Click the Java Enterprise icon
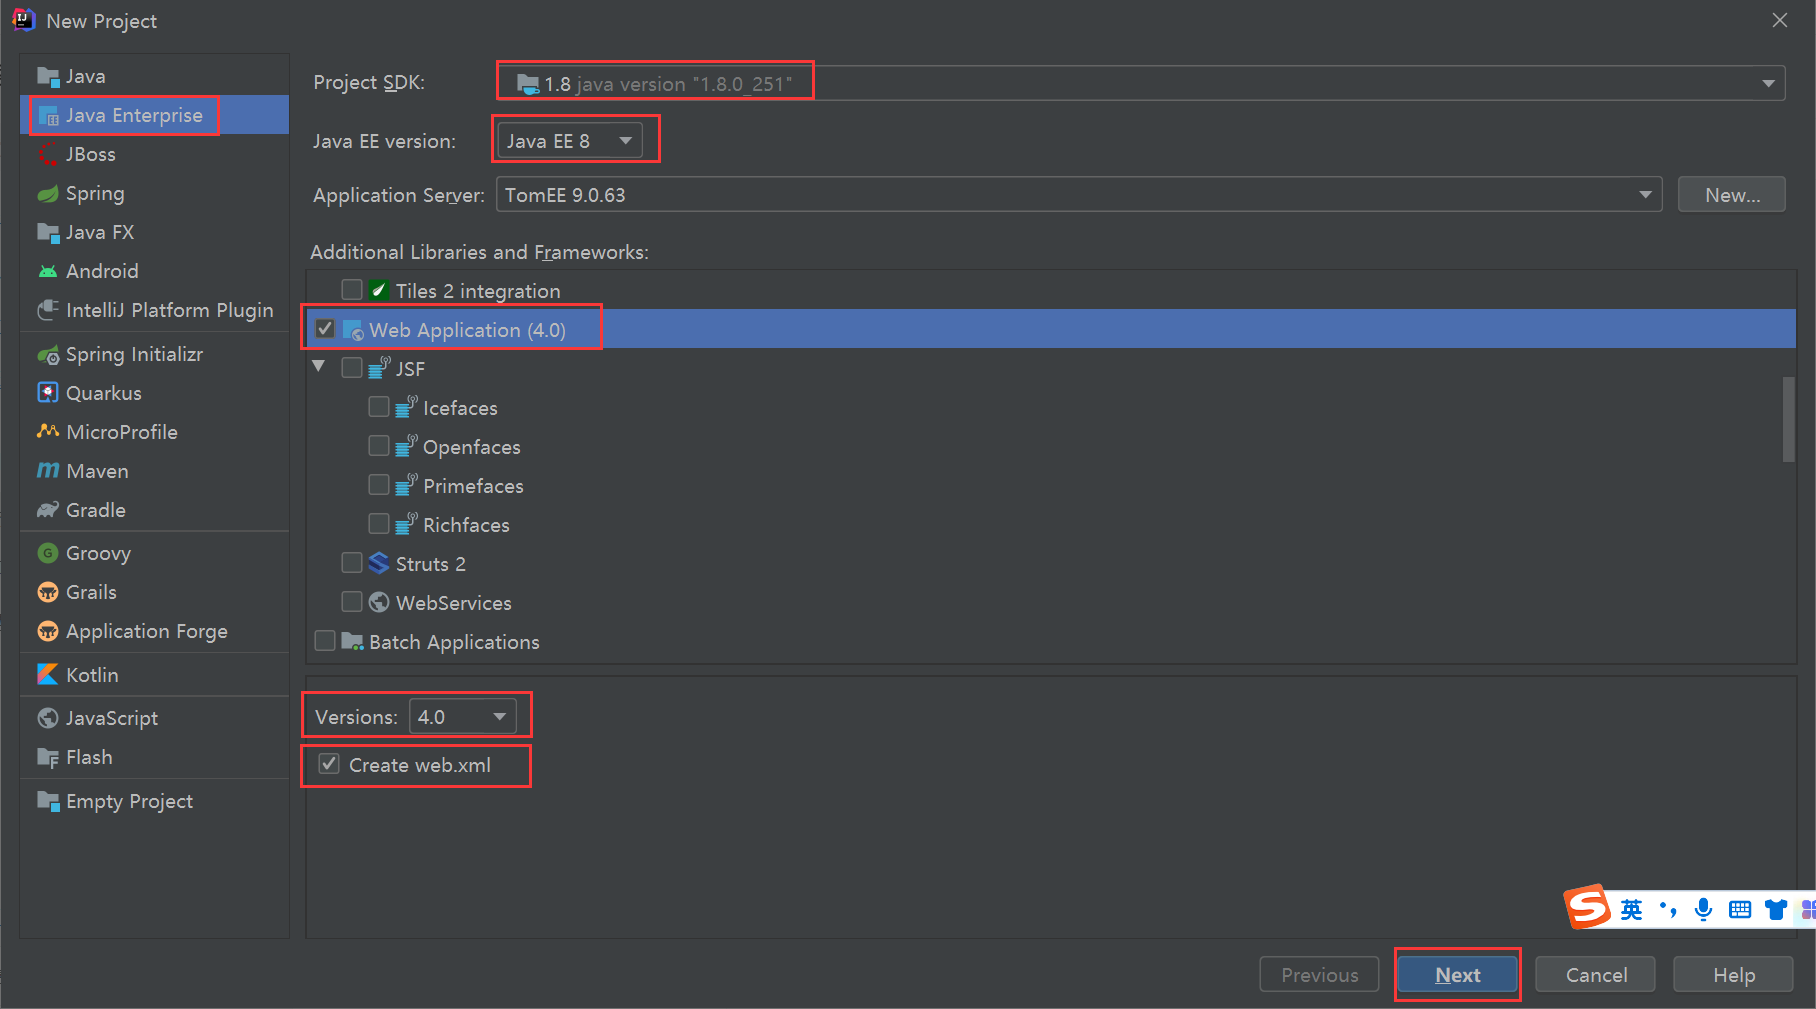 pyautogui.click(x=48, y=116)
